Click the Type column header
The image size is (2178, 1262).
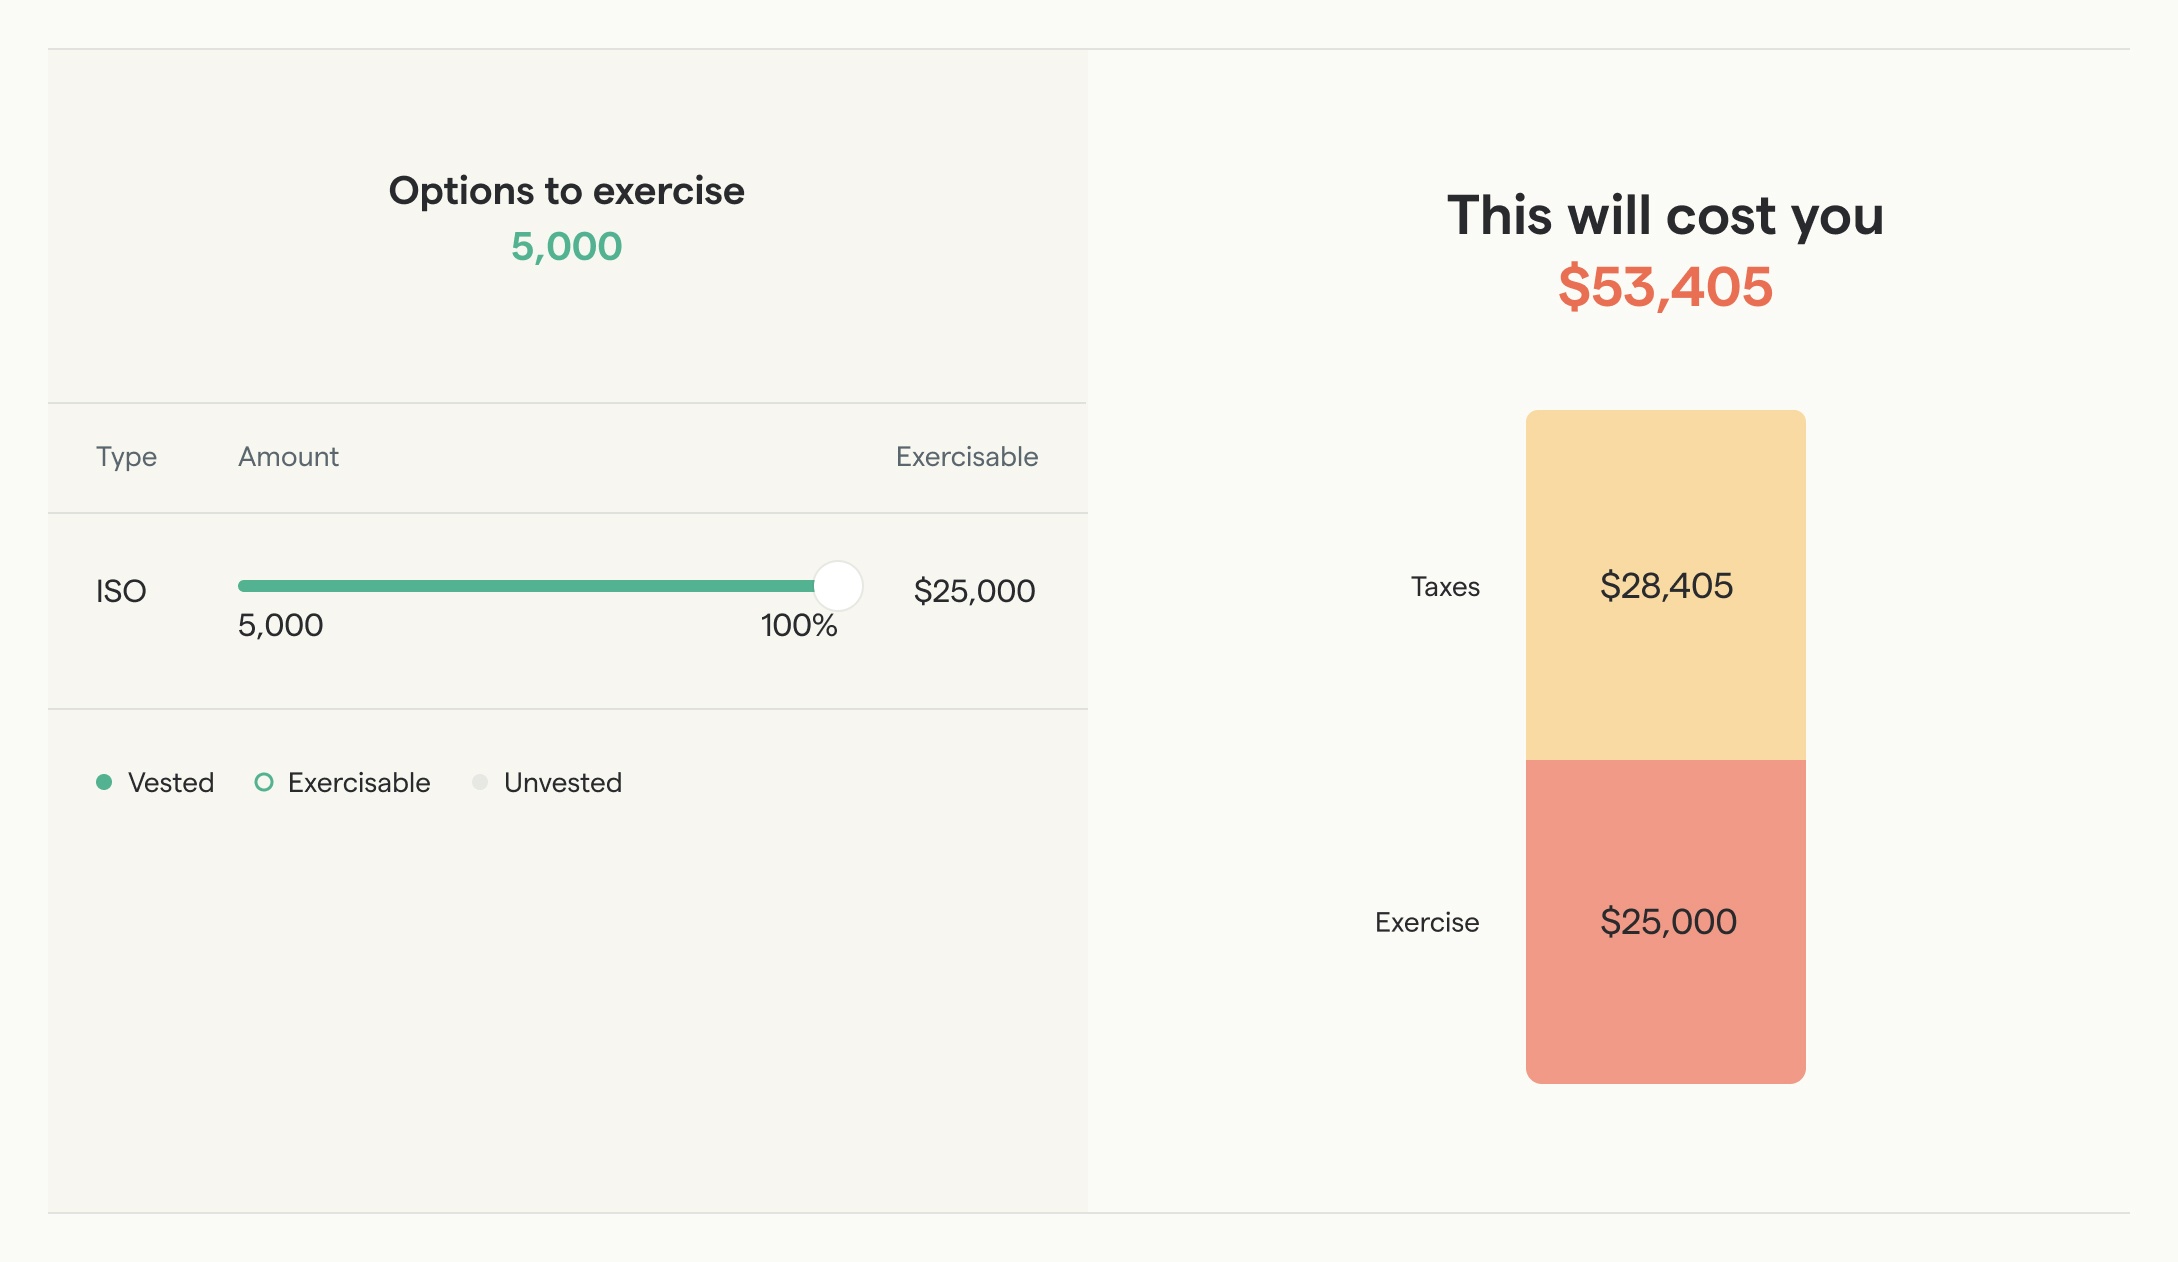(126, 457)
